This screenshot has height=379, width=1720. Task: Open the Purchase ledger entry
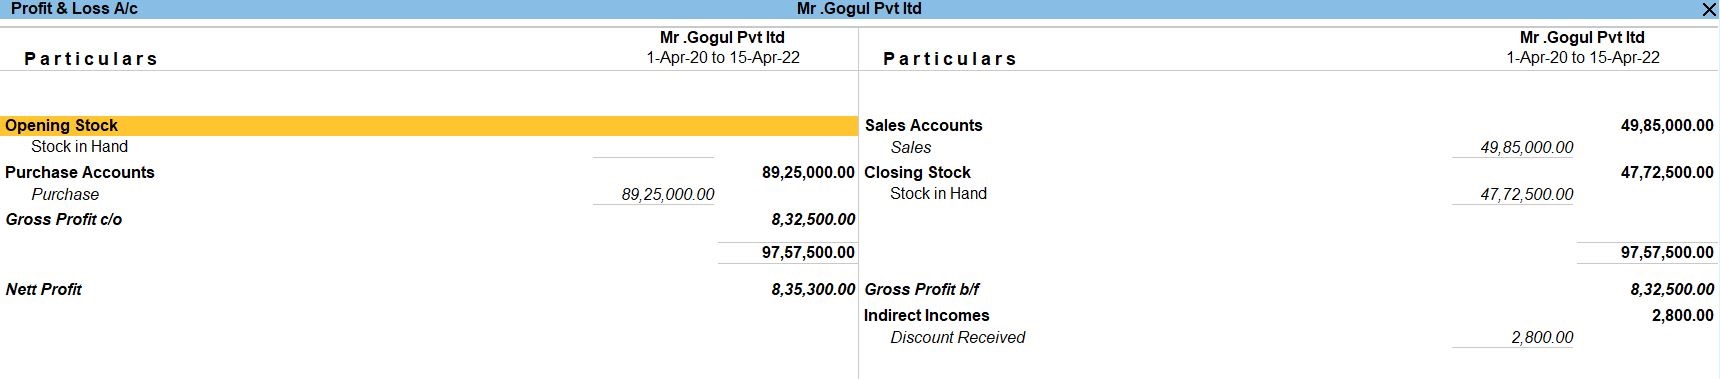[x=65, y=195]
